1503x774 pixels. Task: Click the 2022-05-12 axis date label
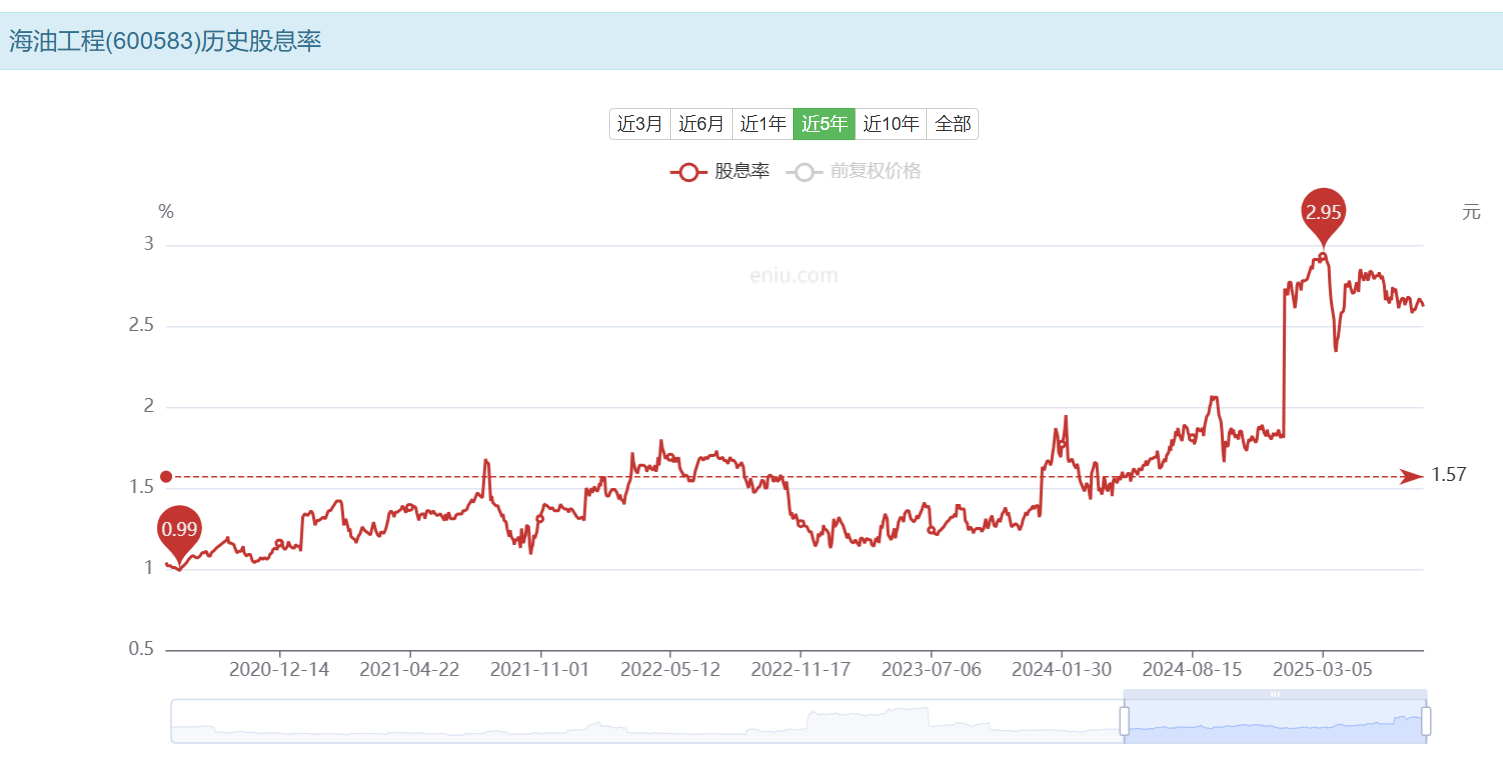point(670,669)
